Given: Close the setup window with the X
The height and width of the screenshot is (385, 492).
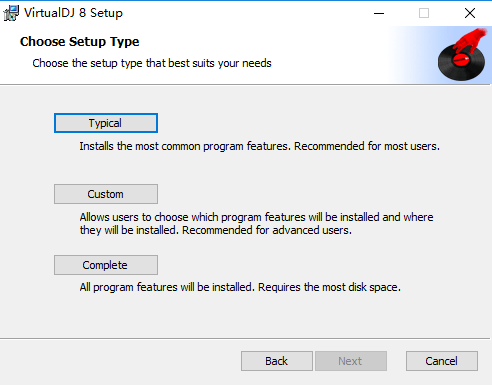Looking at the screenshot, I should [x=470, y=13].
